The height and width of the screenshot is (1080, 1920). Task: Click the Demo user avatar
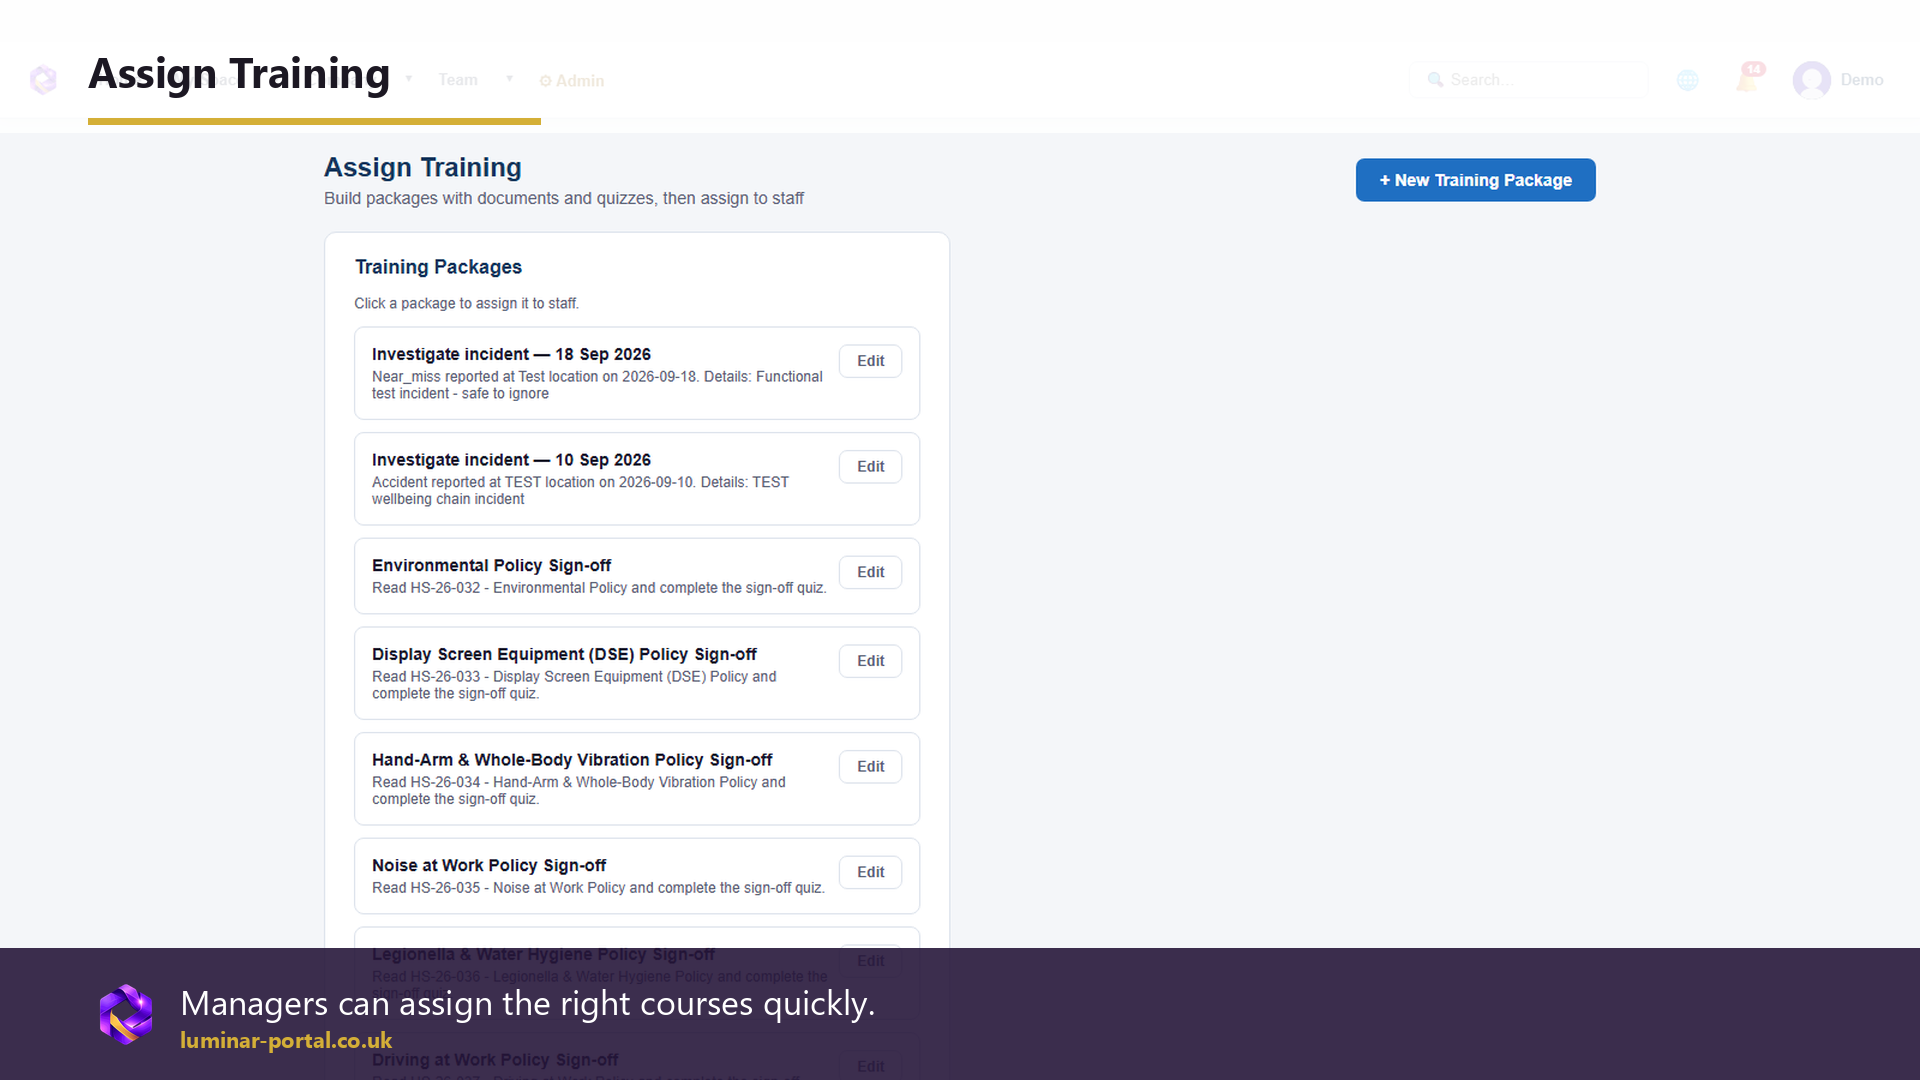1811,80
